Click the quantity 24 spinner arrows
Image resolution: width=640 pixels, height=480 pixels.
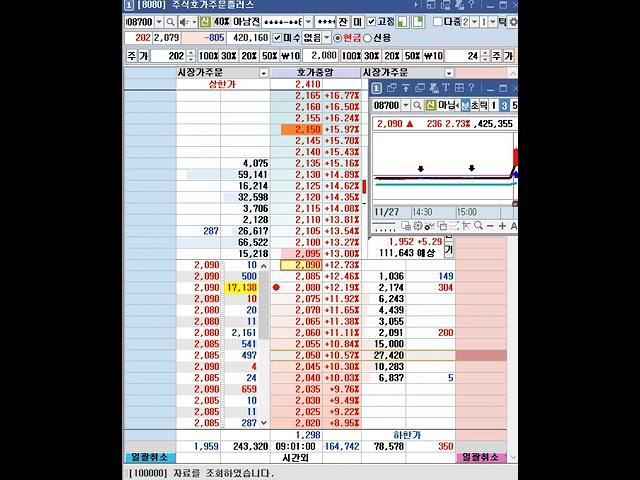(485, 56)
